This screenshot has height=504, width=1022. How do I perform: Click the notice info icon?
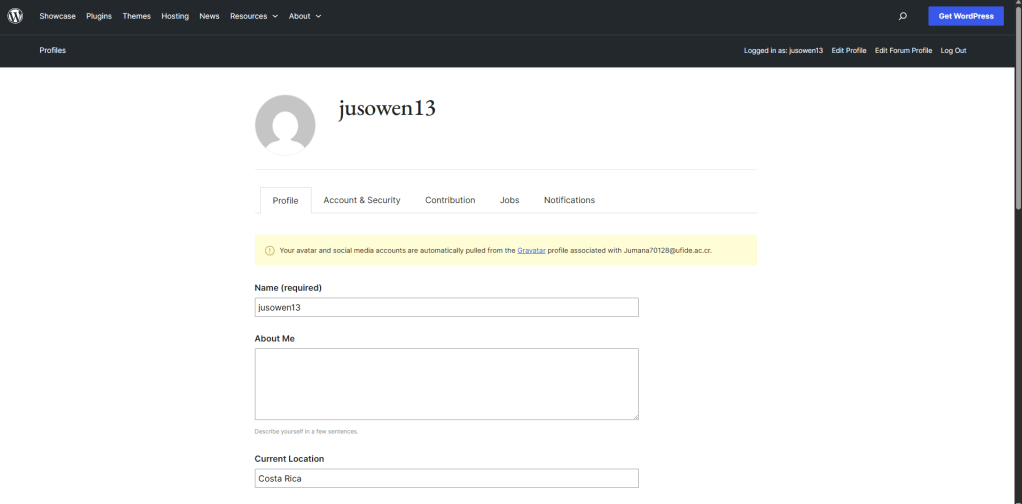270,250
